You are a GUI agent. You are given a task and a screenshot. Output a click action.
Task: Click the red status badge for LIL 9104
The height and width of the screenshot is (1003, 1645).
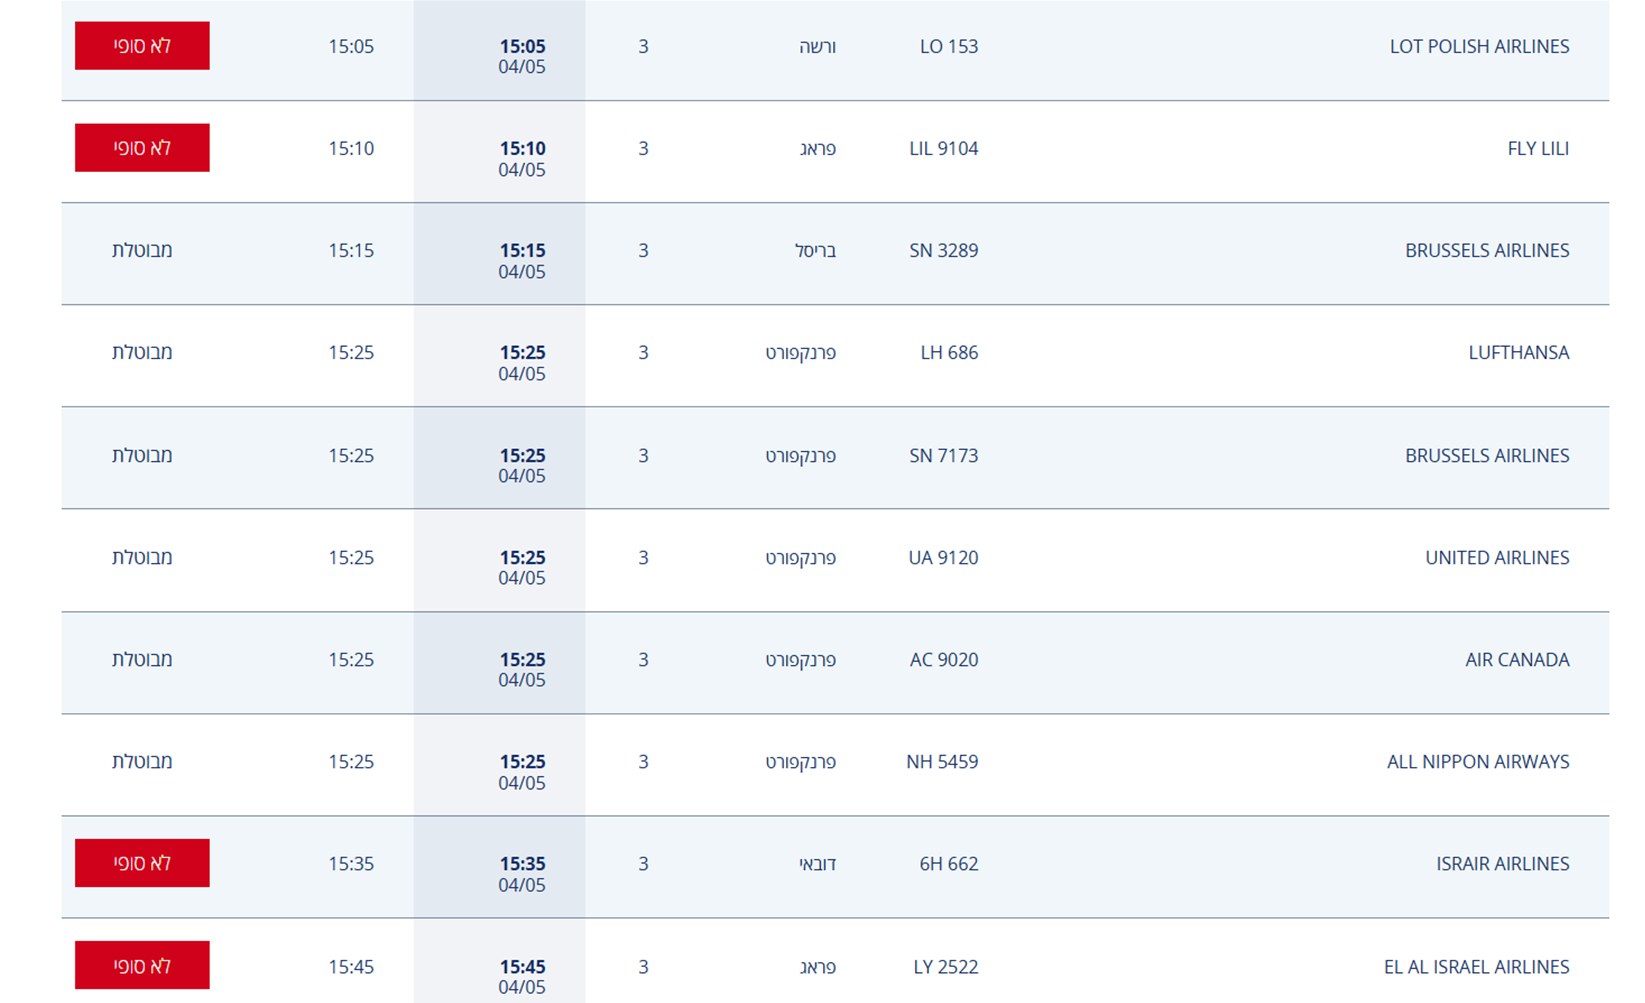142,148
